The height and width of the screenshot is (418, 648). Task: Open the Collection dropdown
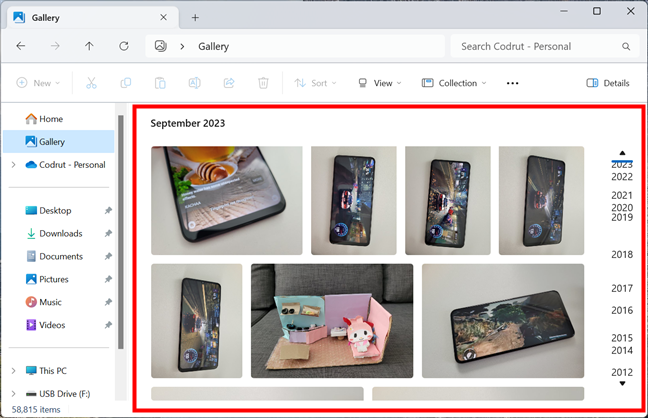[x=454, y=83]
